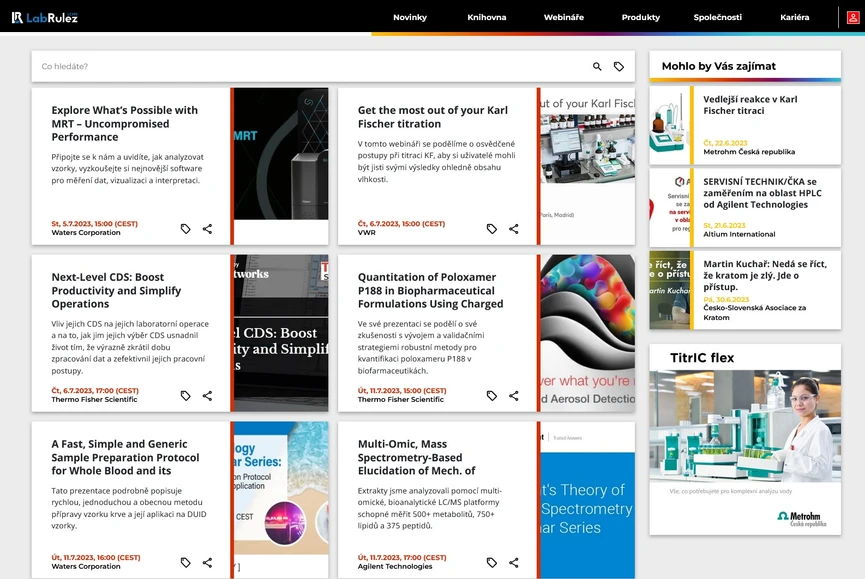Click 'Waters Corporation' on MRT card
Viewport: 865px width, 579px height.
86,233
